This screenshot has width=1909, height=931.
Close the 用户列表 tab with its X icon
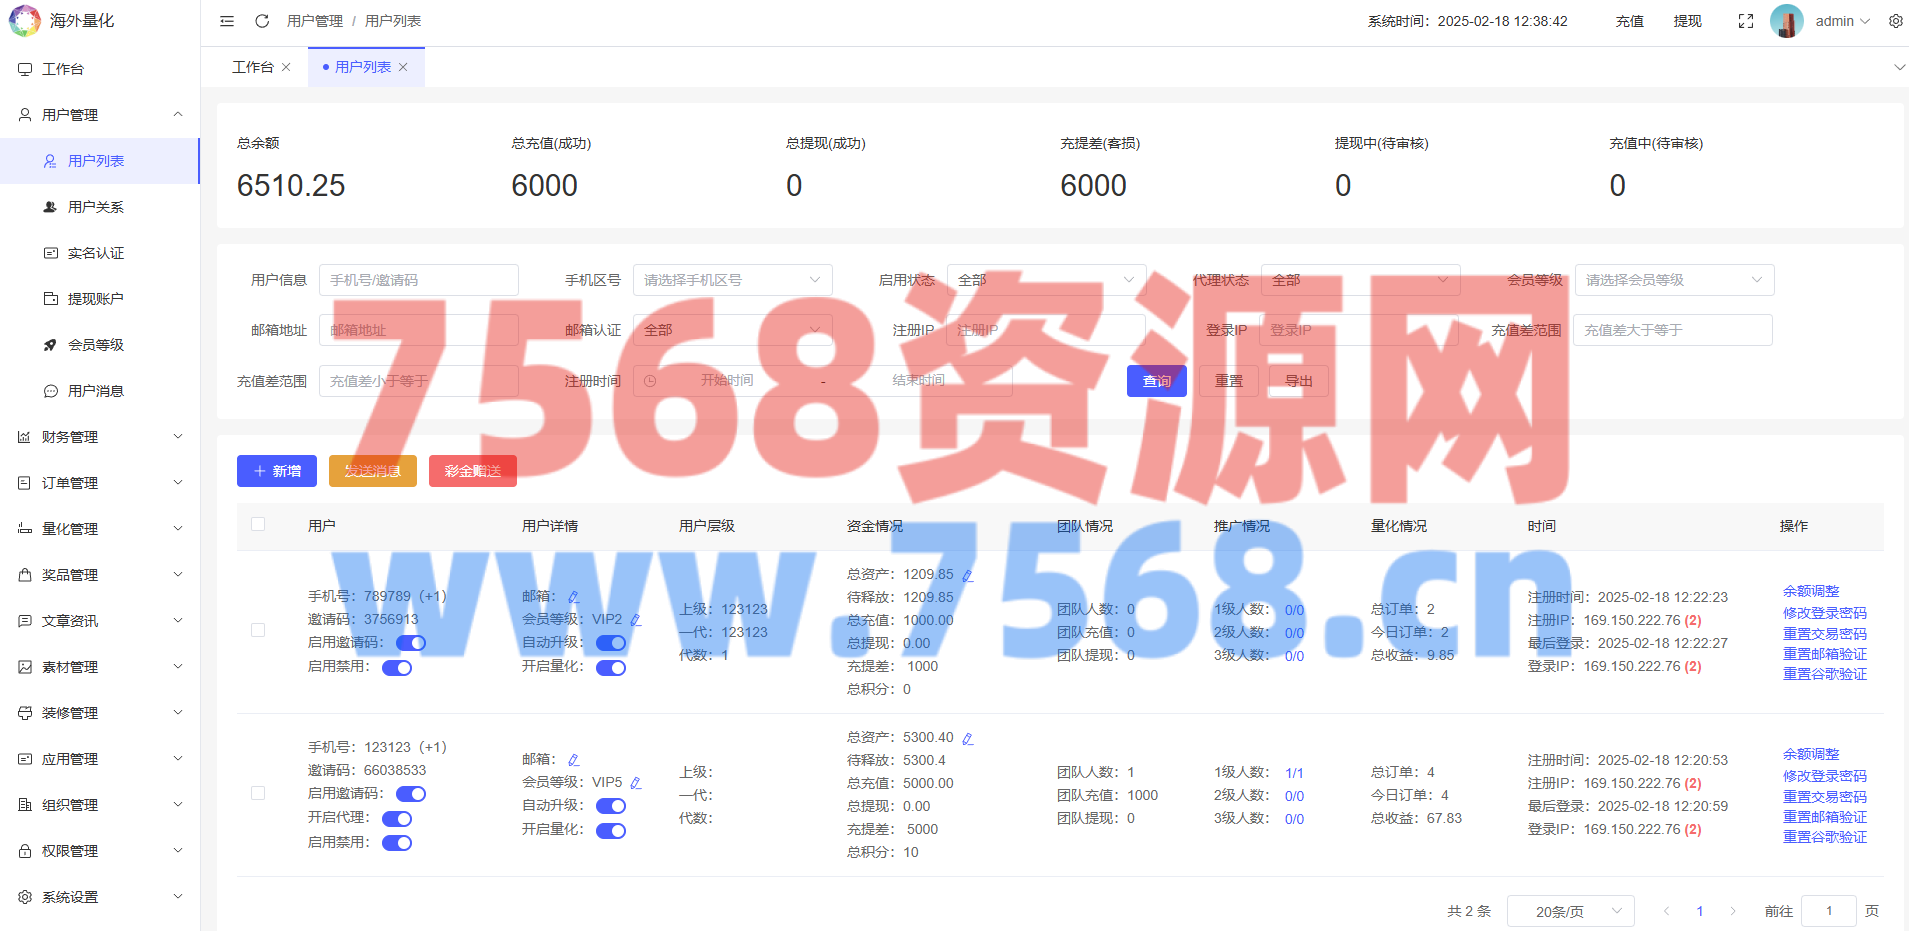click(x=403, y=67)
